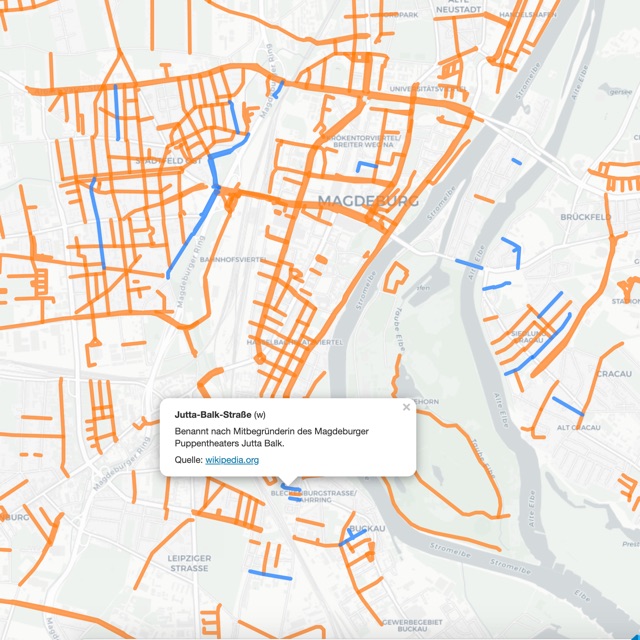Click the HASSELBACHPLATZVIERTEL label
This screenshot has width=640, height=640.
tap(295, 342)
